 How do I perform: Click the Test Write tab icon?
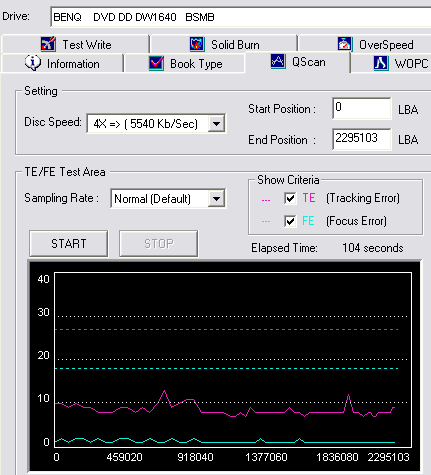[x=48, y=44]
